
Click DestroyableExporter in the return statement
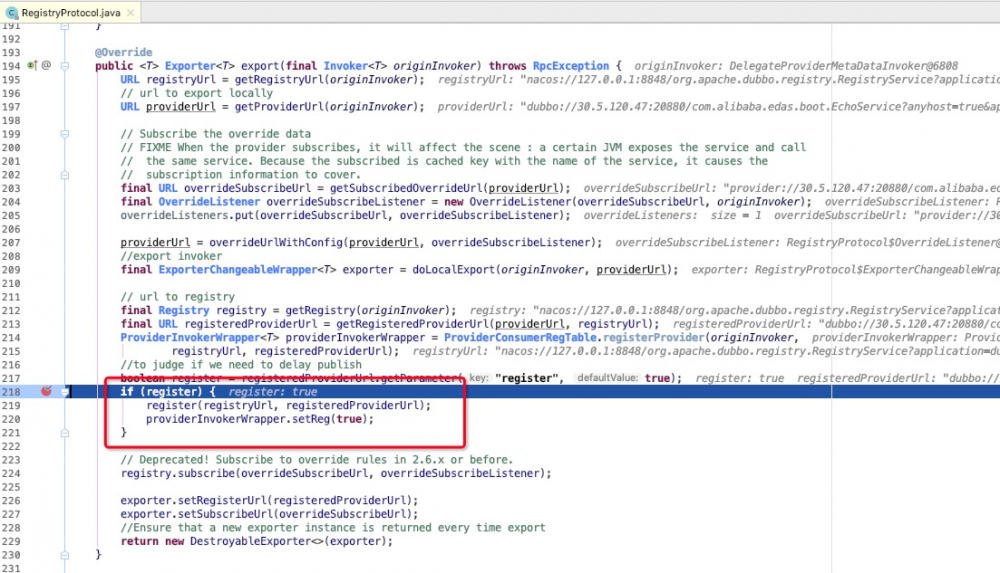coord(250,541)
